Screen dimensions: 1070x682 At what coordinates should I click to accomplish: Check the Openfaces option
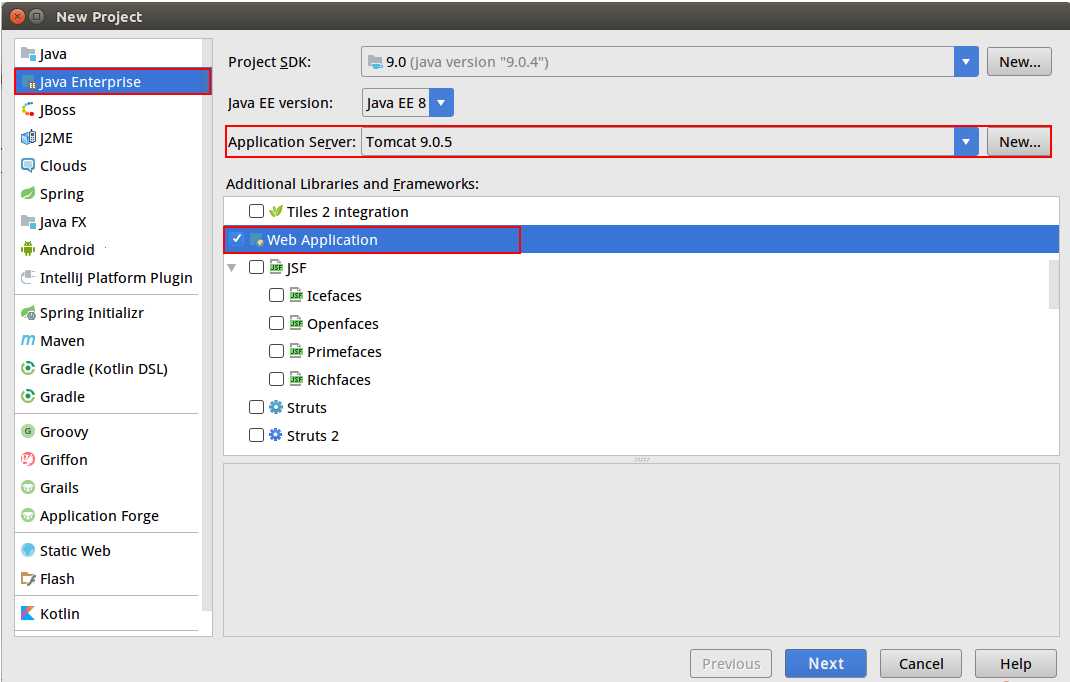[276, 323]
